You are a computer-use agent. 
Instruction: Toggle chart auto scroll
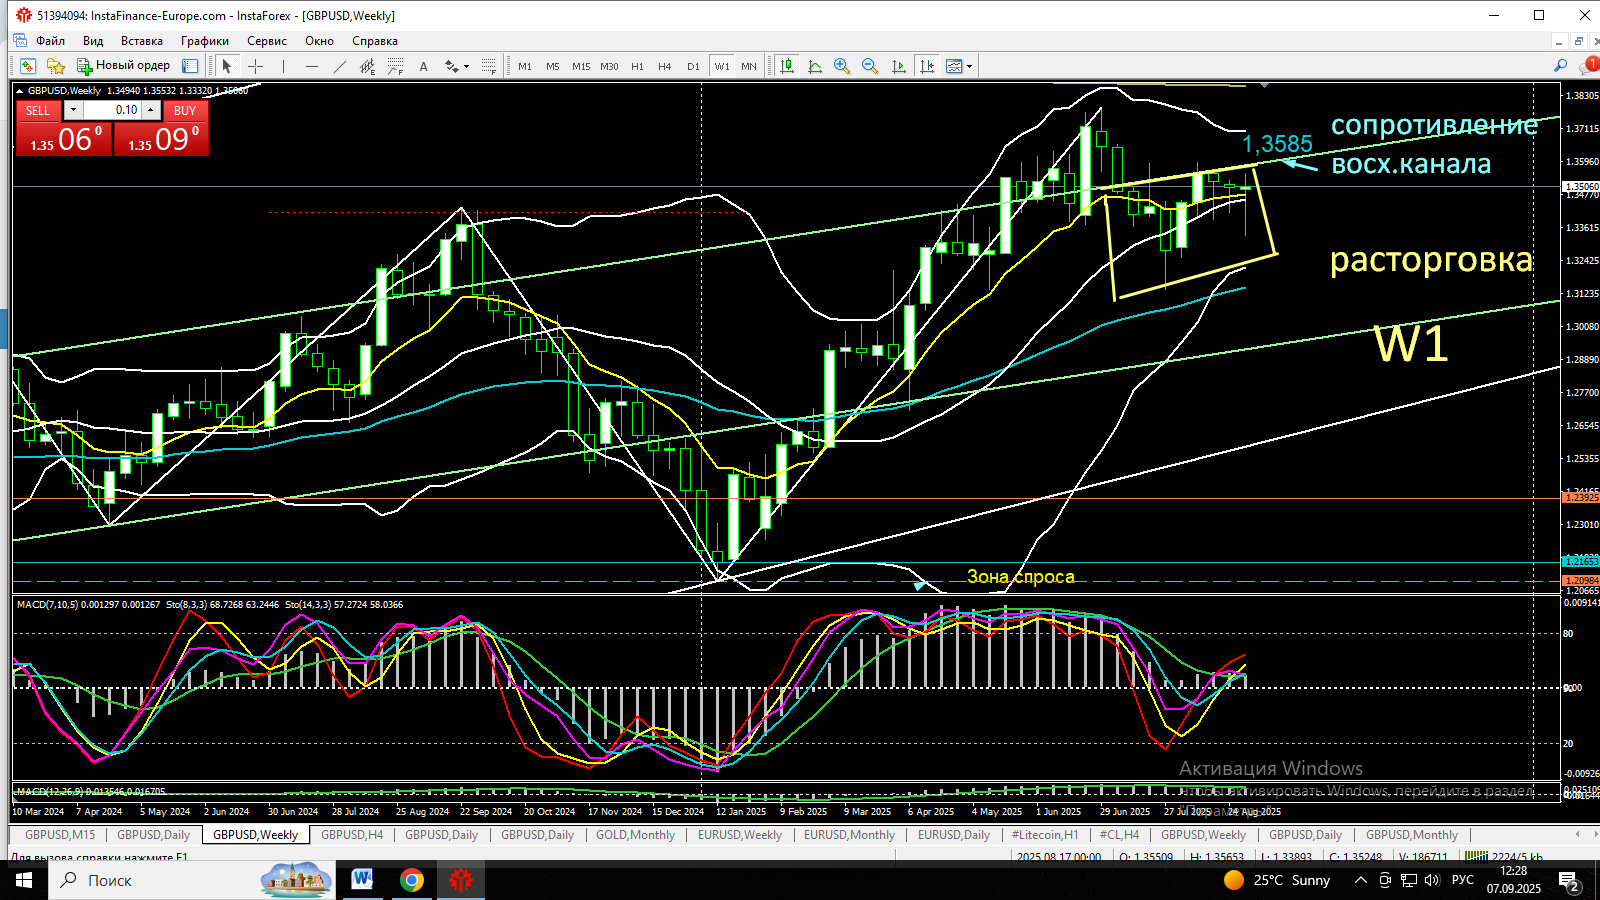click(898, 66)
